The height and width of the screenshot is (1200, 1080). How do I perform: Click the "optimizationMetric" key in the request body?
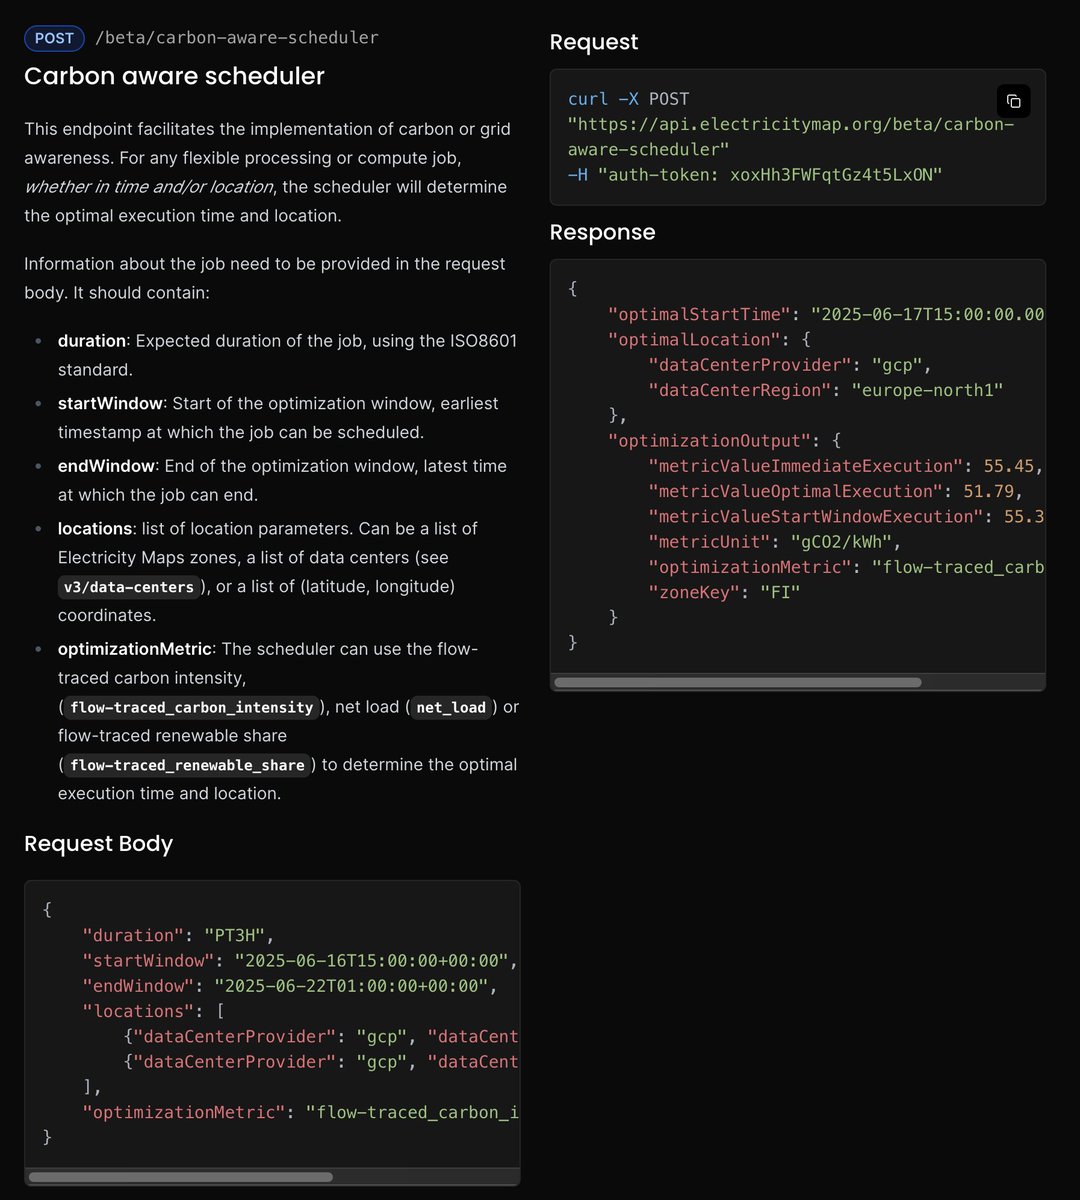point(184,1112)
